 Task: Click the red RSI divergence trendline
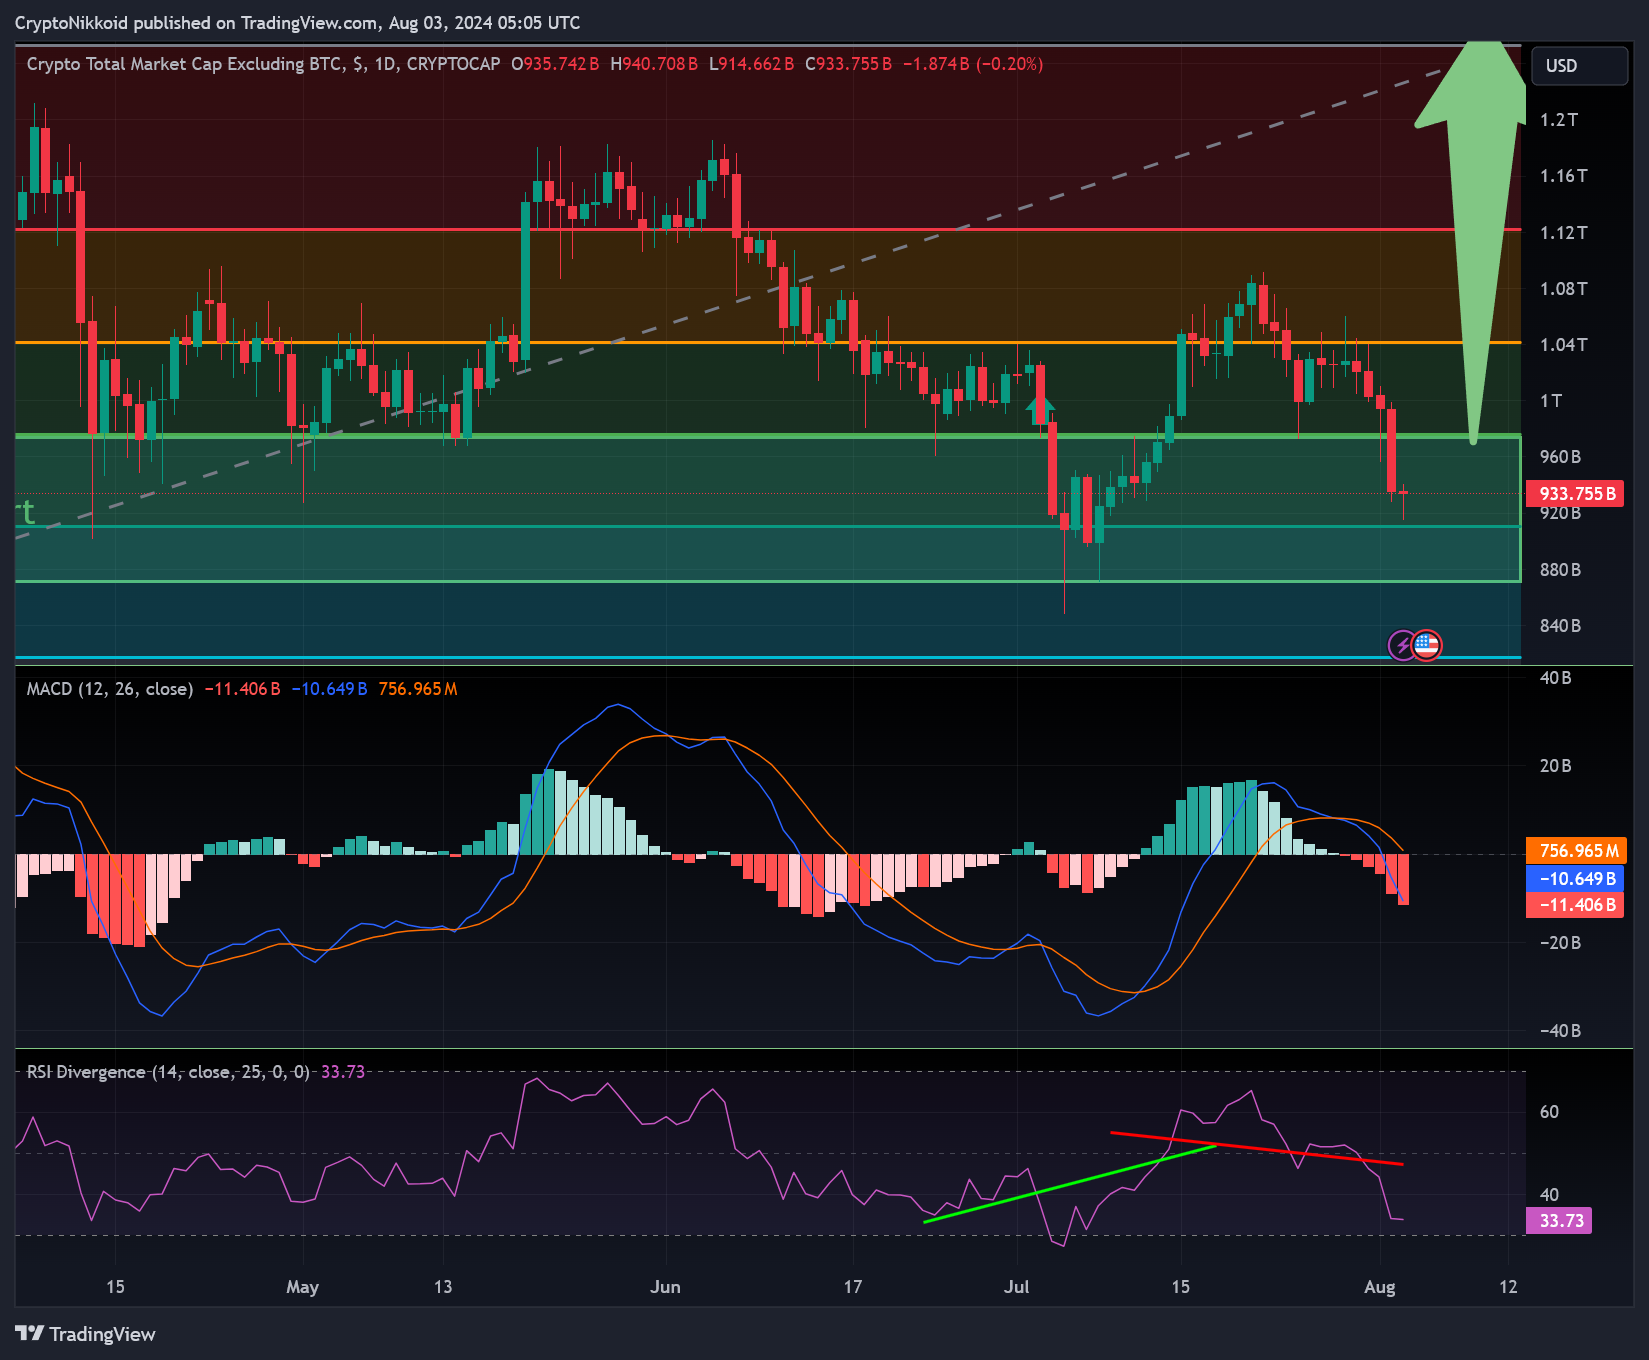[1256, 1149]
